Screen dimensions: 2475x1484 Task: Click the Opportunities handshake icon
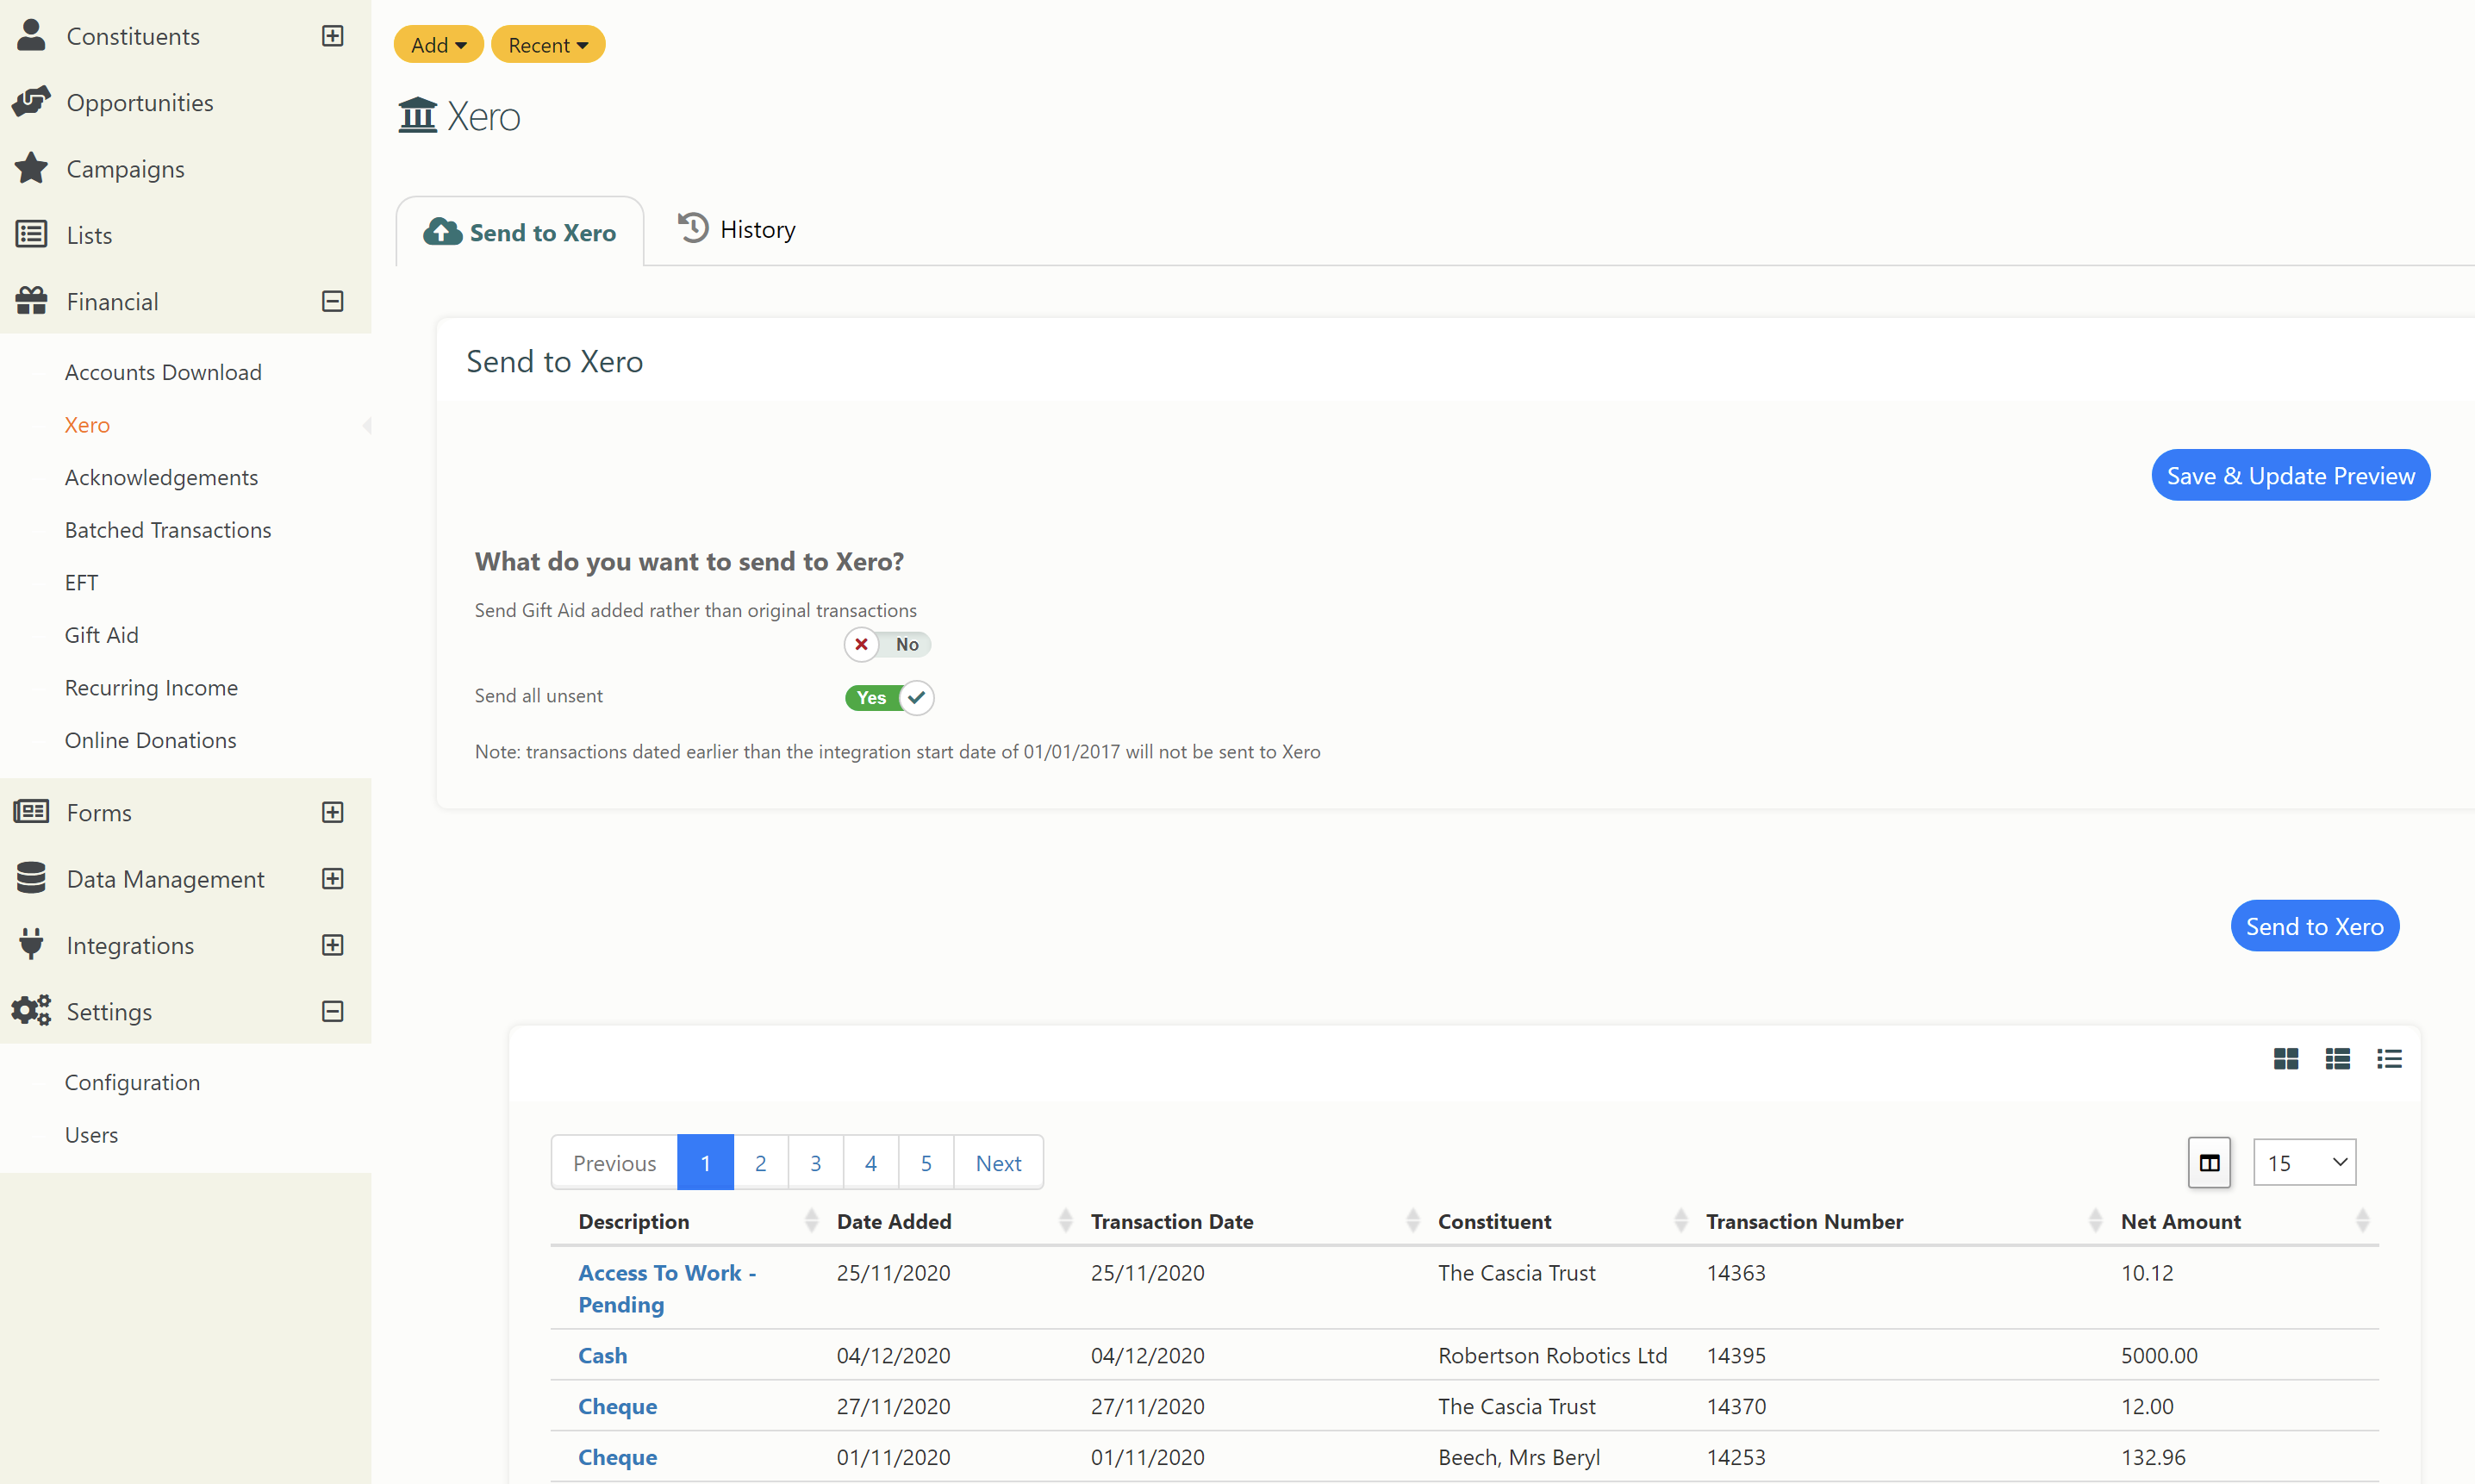coord(32,102)
